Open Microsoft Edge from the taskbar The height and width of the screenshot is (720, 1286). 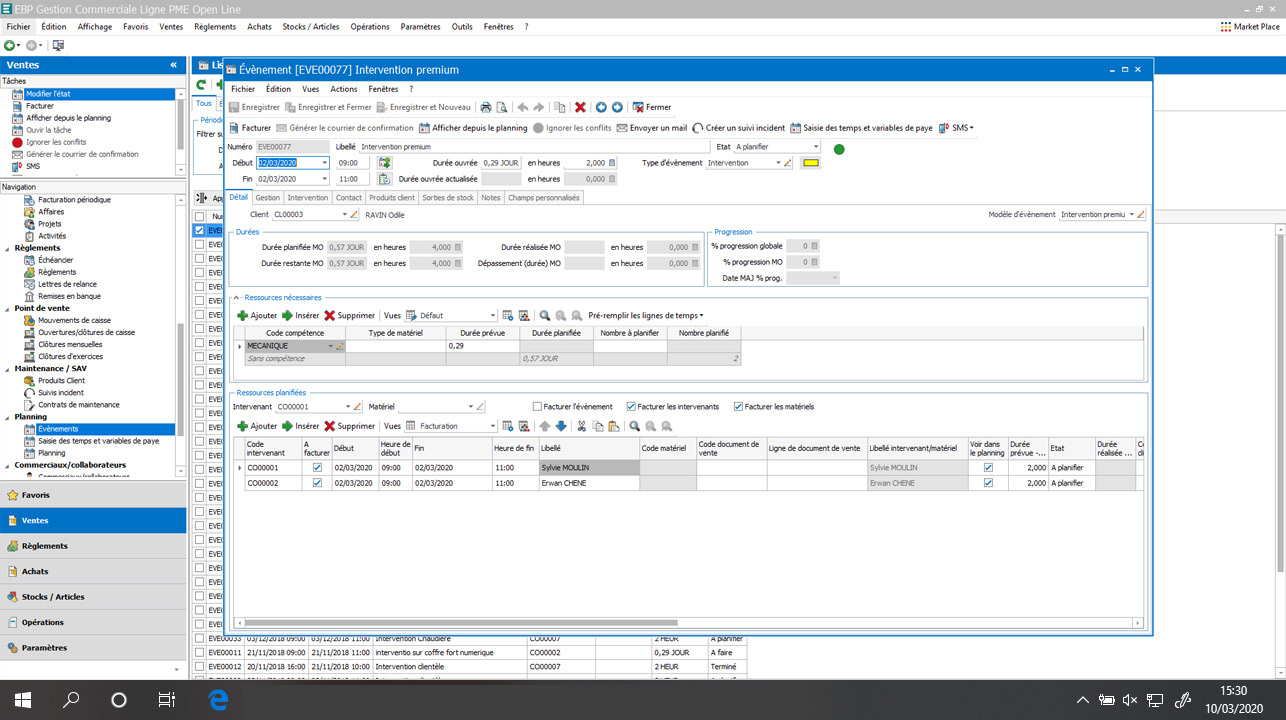tap(219, 699)
